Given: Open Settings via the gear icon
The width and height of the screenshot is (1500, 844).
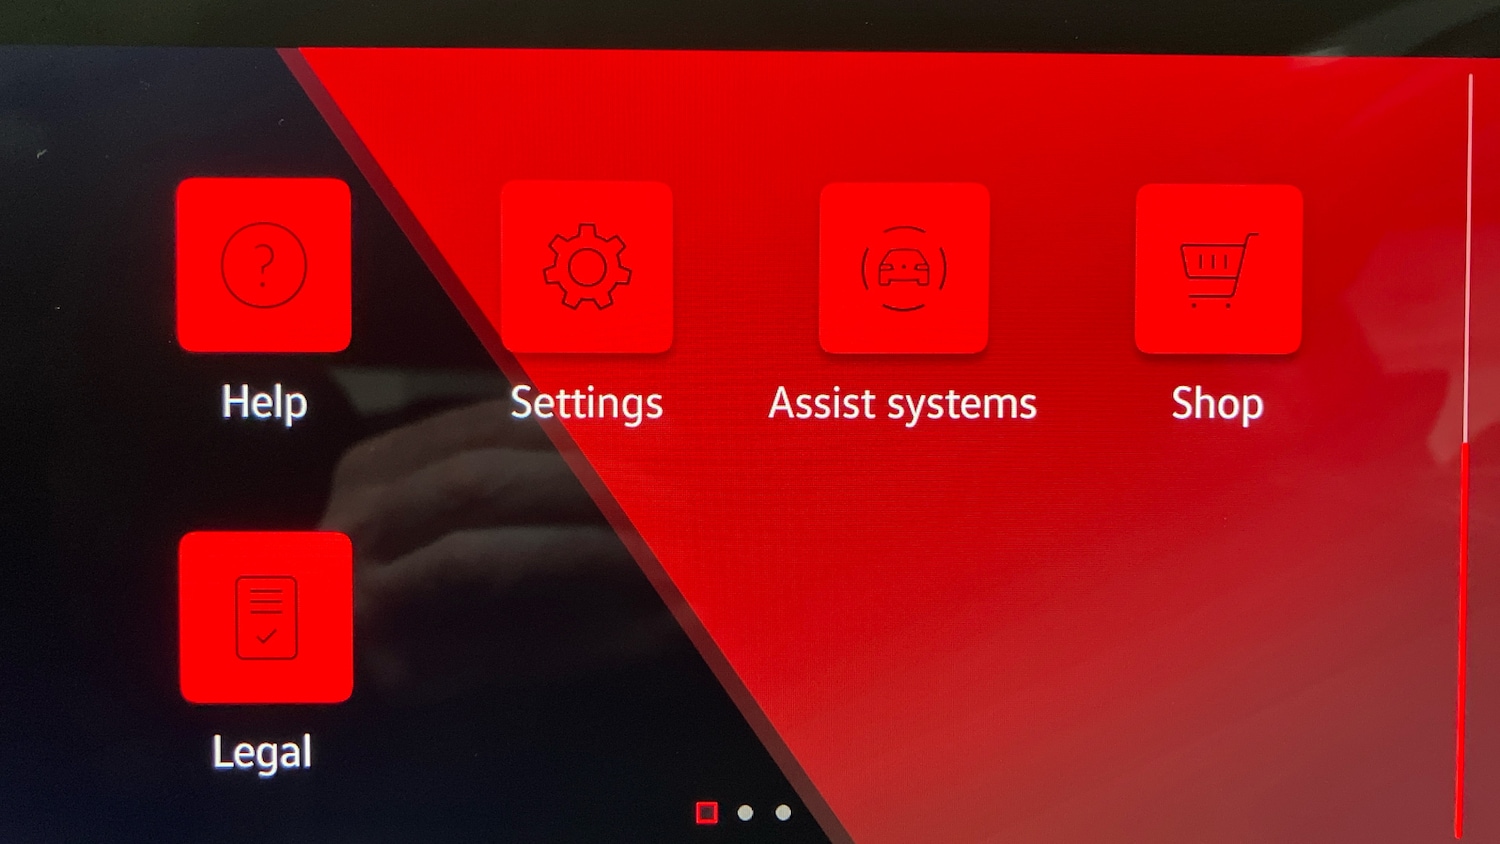Looking at the screenshot, I should [587, 267].
